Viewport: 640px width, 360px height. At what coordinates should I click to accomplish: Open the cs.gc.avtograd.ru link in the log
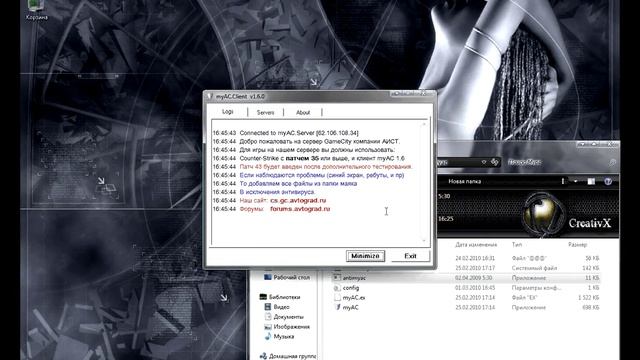click(298, 200)
